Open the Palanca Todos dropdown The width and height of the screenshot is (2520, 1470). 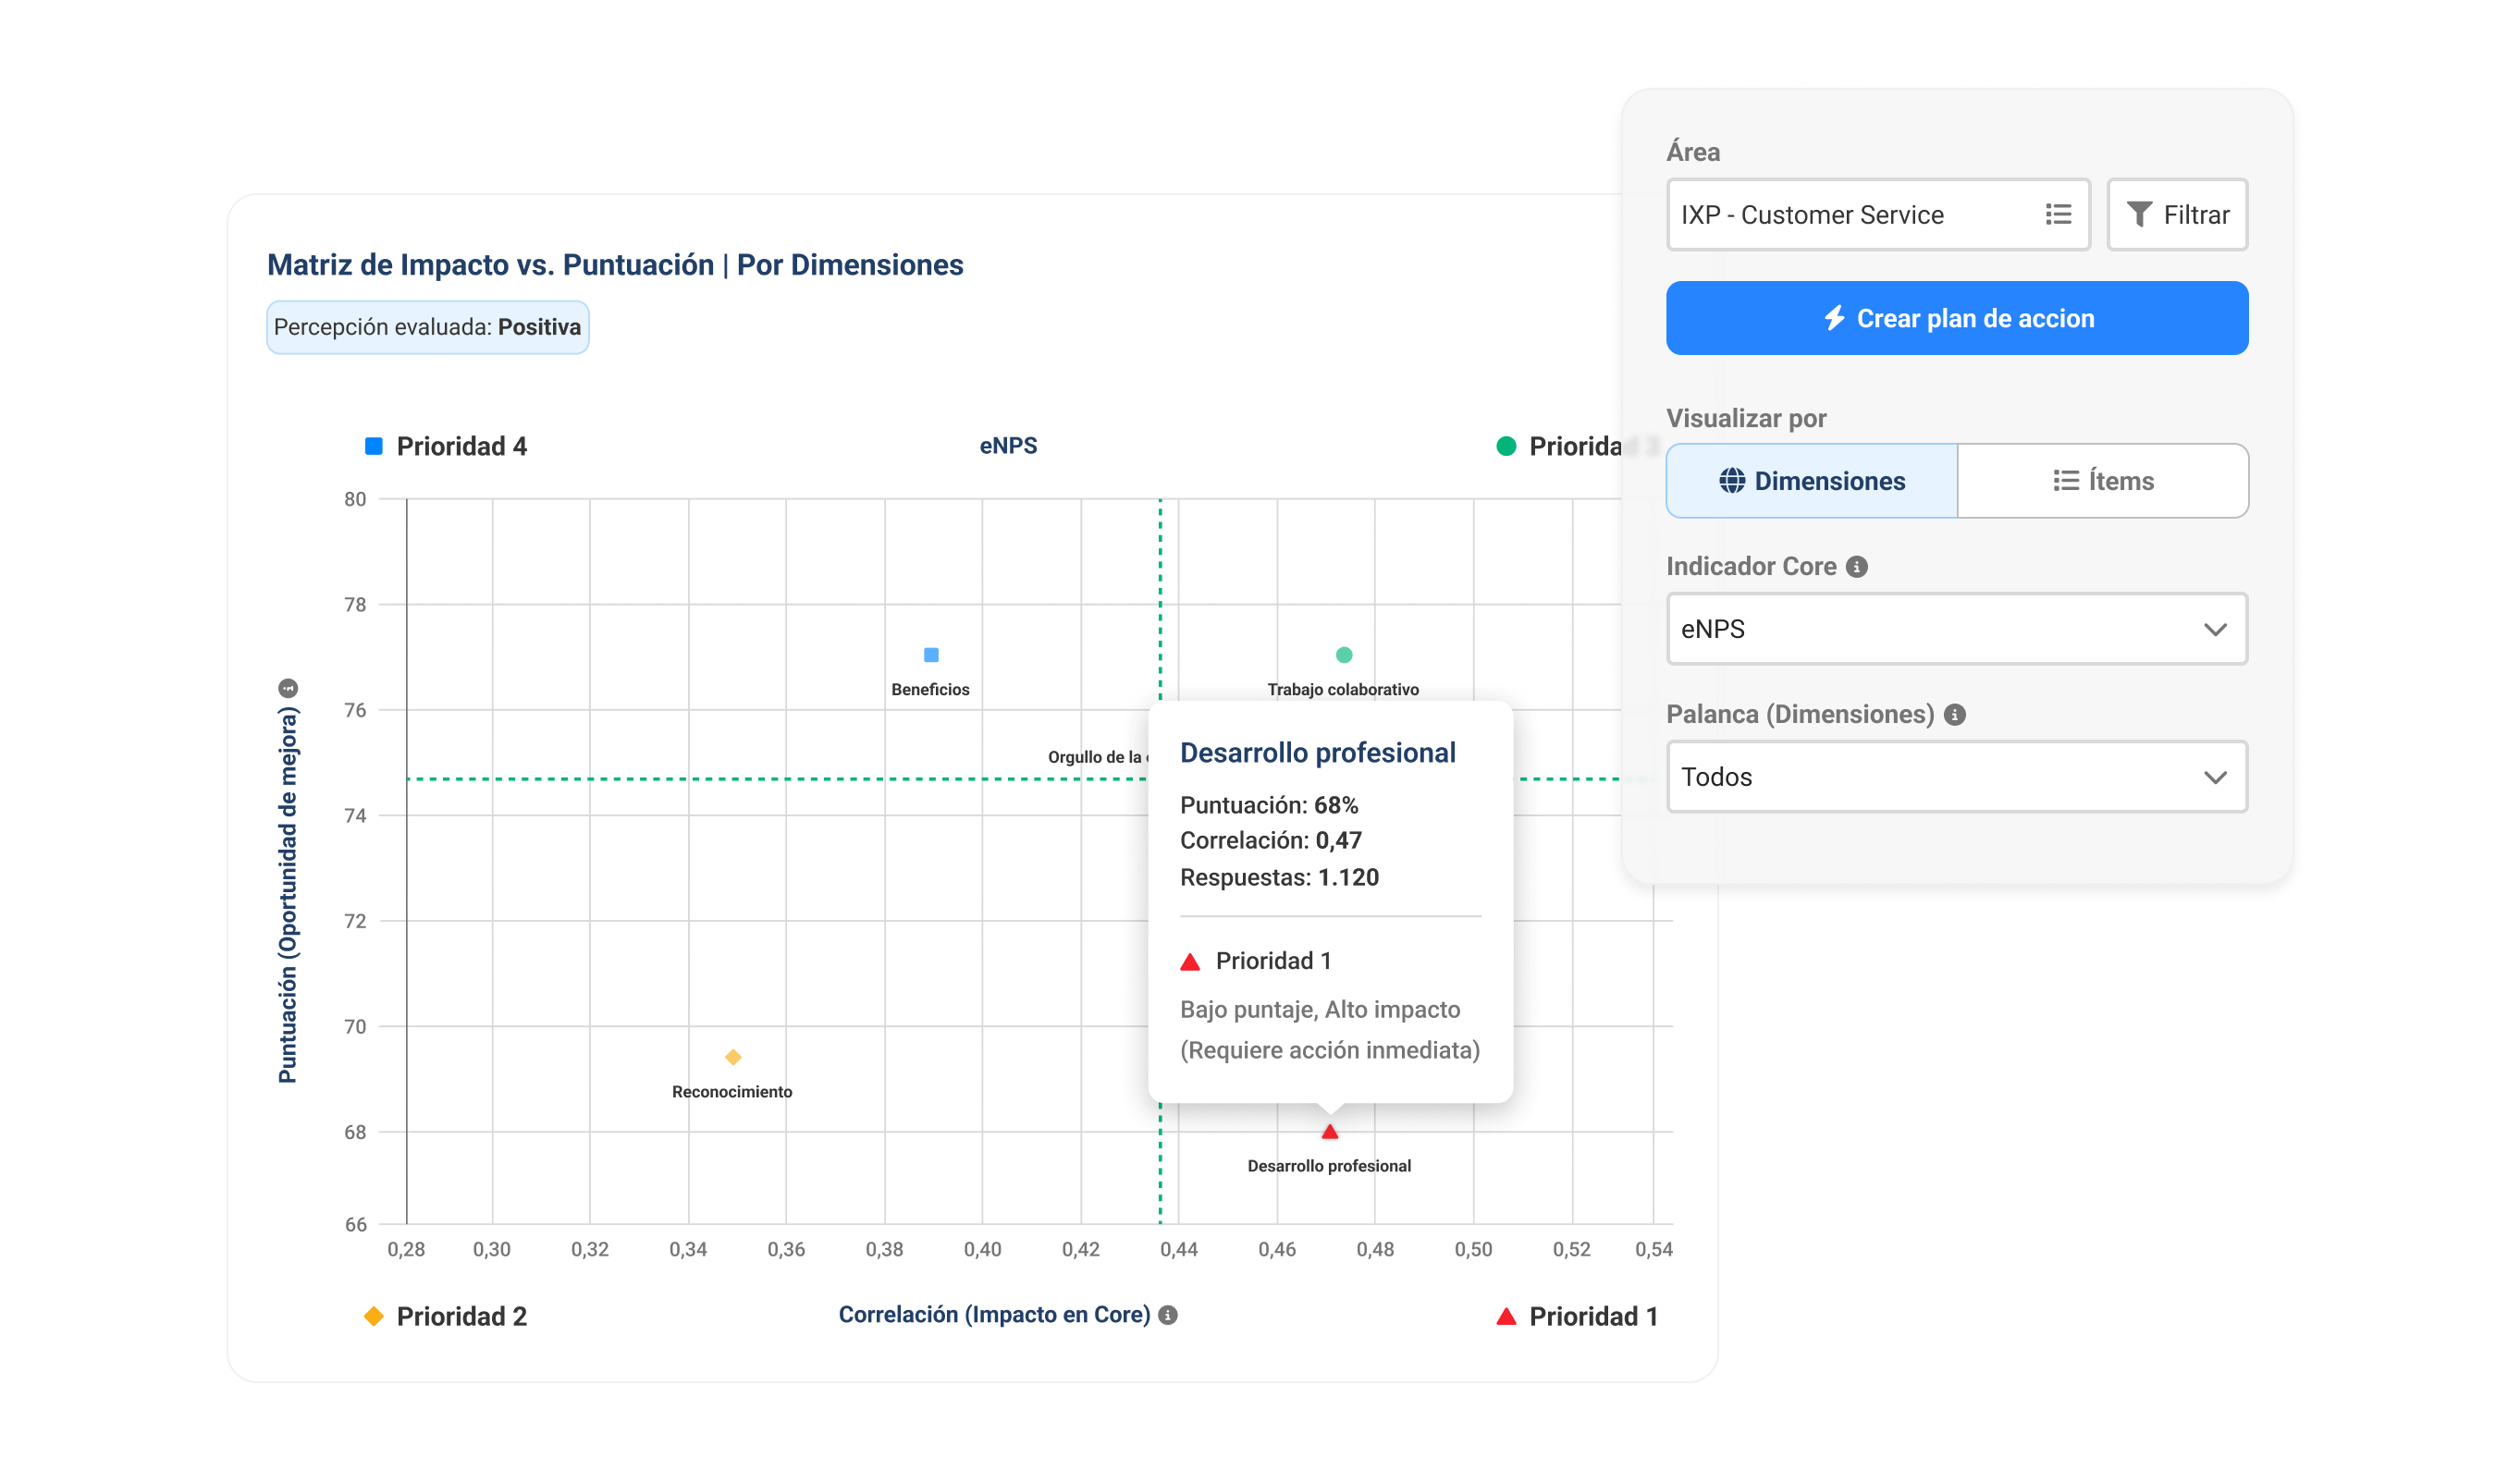1956,777
